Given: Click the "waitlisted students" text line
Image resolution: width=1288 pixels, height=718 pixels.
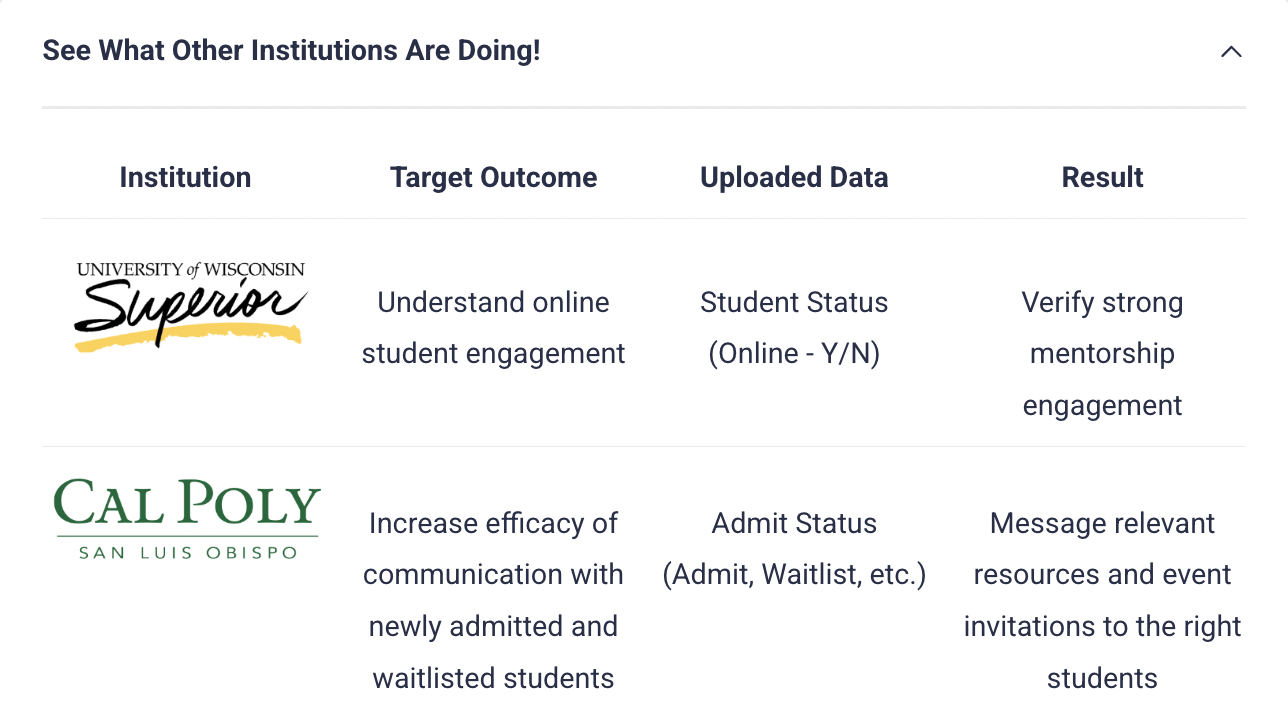Looking at the screenshot, I should point(493,678).
